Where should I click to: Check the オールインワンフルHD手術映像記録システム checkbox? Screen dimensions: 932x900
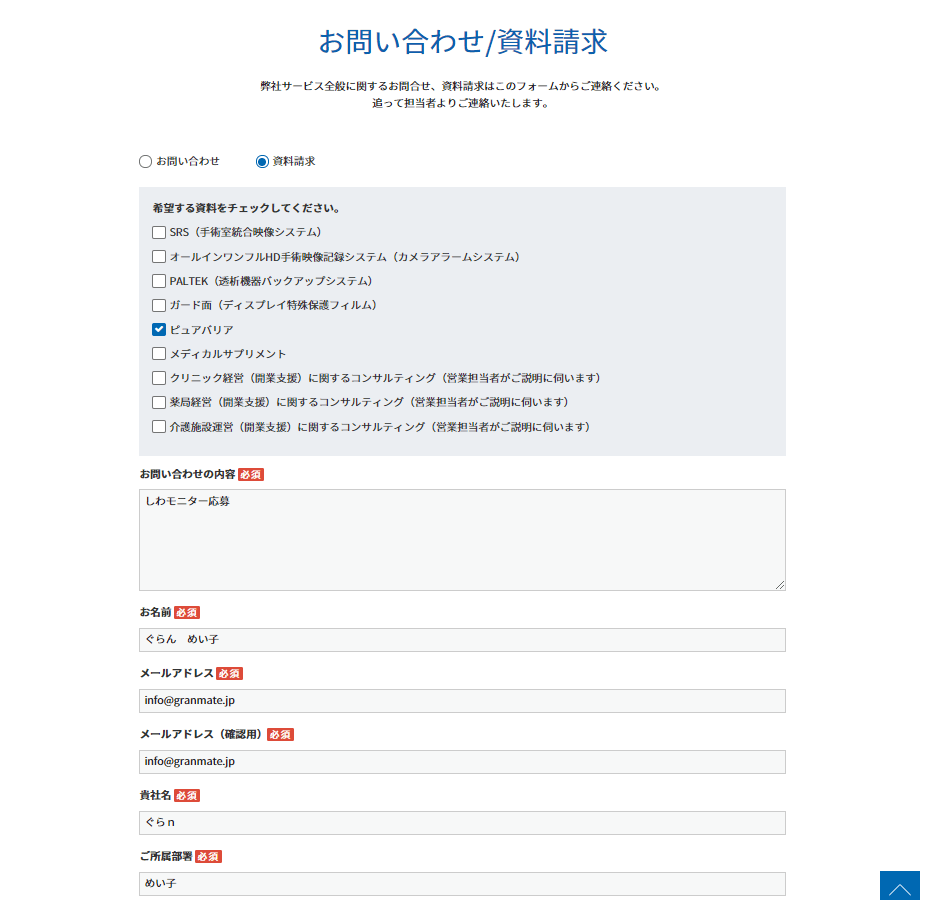(159, 257)
